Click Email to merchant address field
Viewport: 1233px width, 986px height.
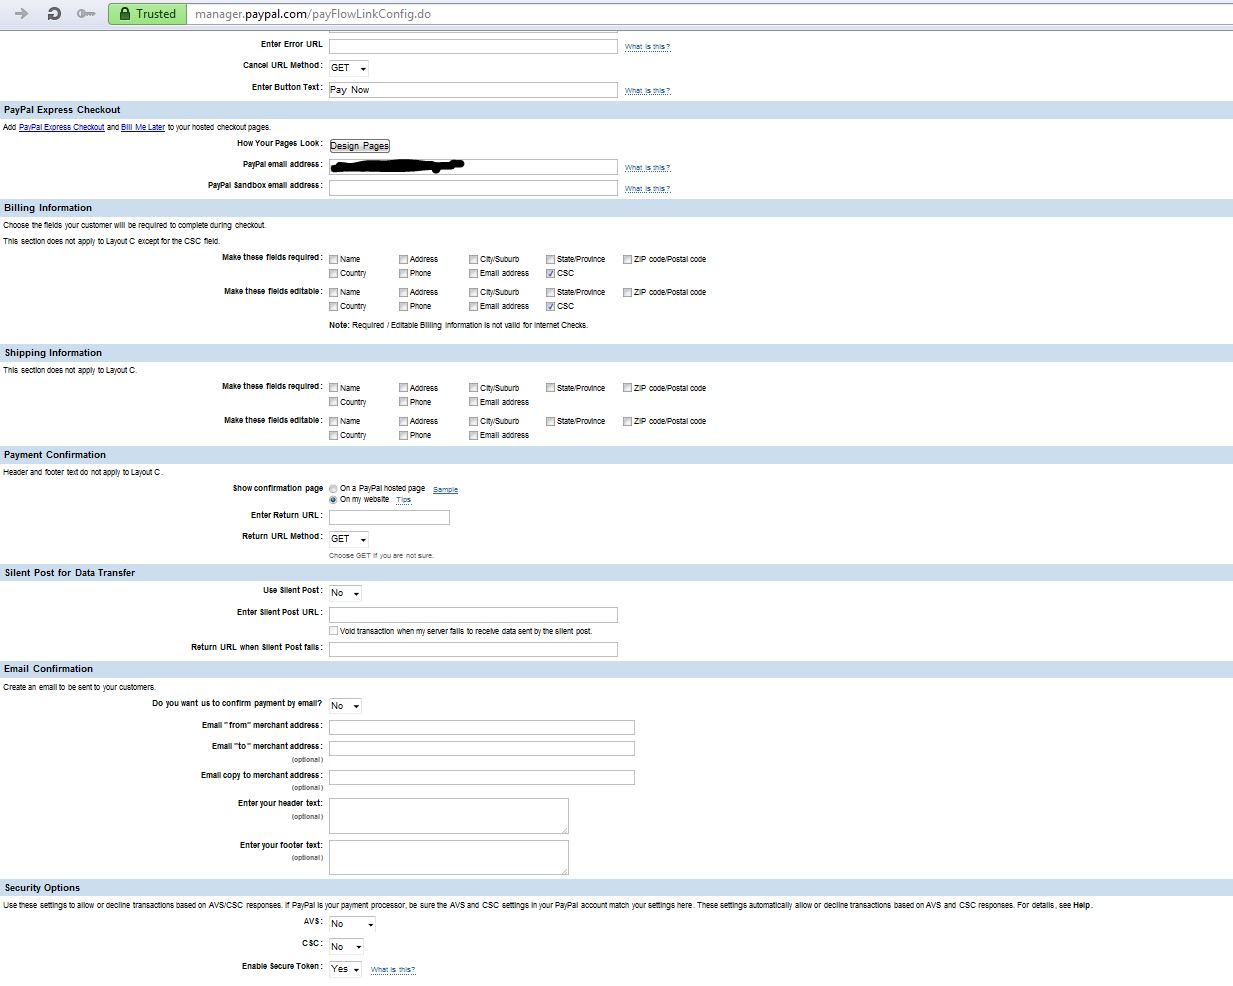(x=482, y=748)
